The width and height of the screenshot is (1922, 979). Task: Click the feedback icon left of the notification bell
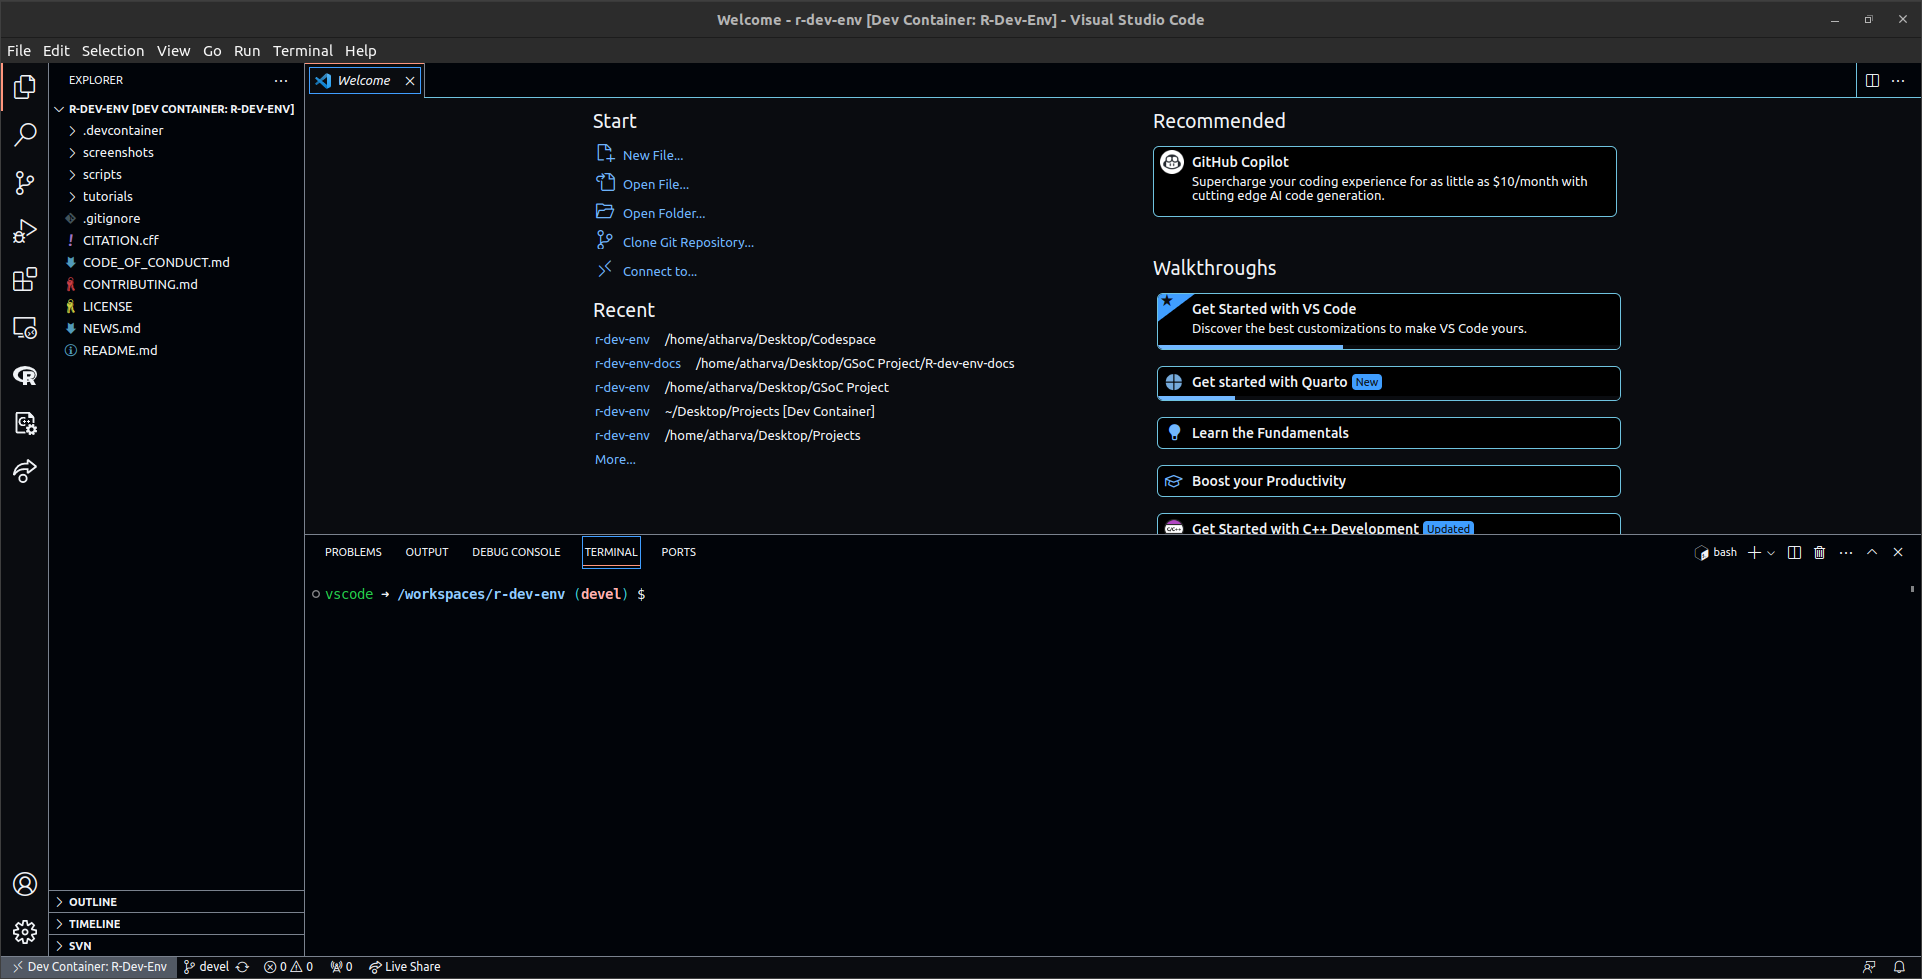(1869, 967)
